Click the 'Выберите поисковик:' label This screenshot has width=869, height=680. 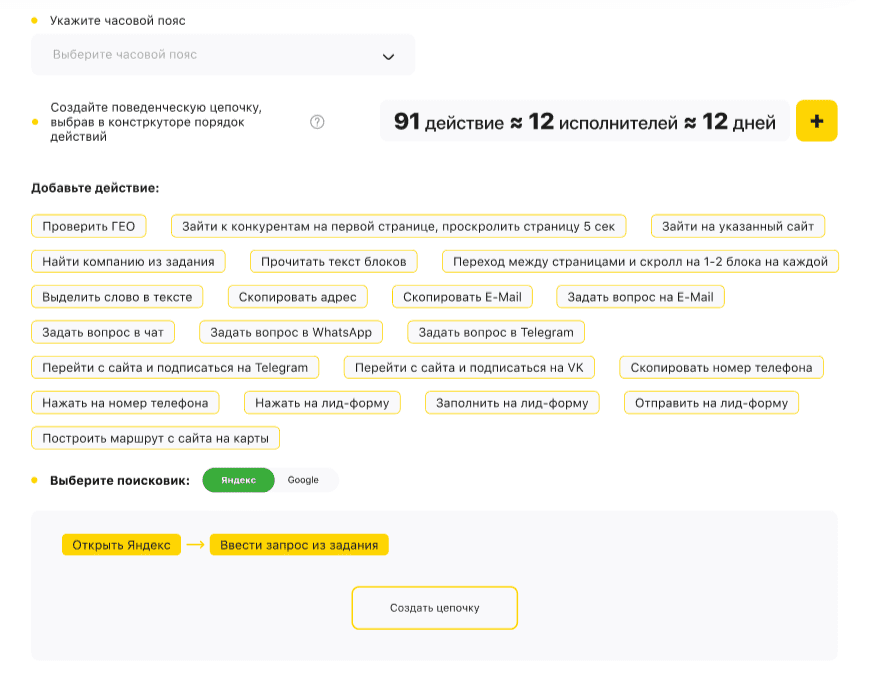(120, 480)
